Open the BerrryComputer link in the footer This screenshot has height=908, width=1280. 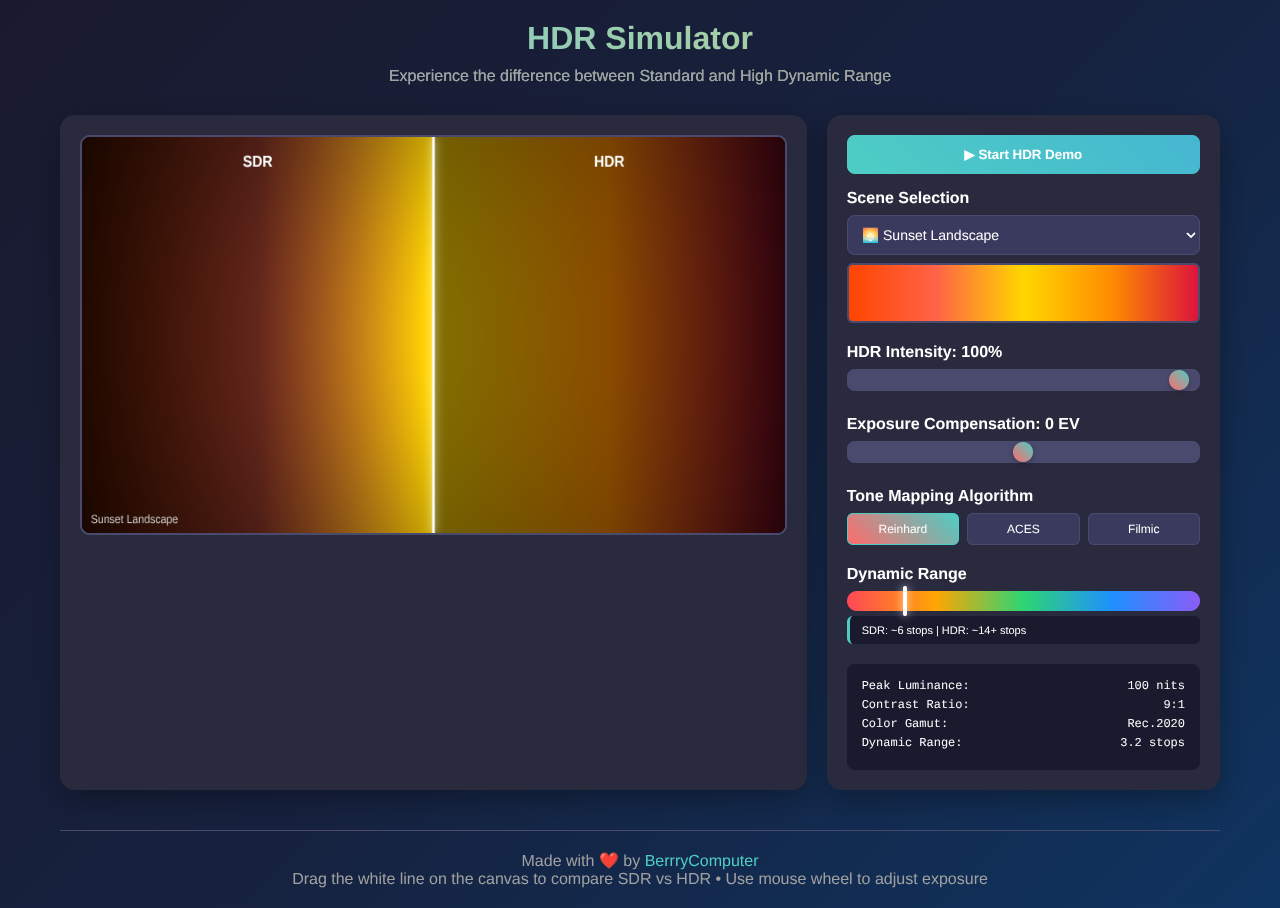click(x=701, y=860)
